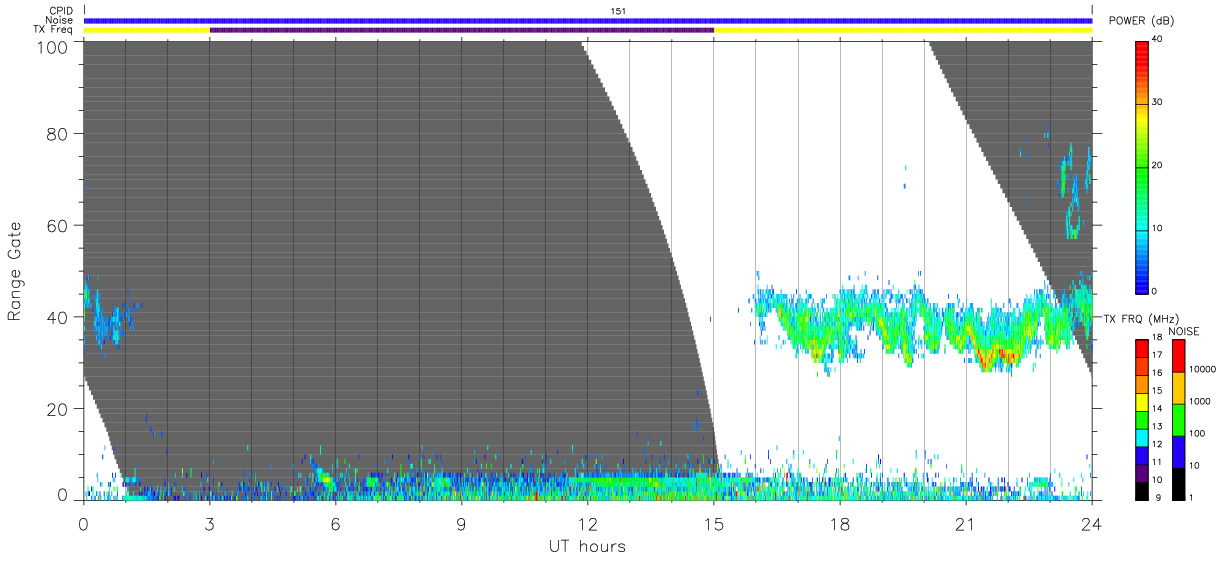
Task: Click the CPID value 151
Action: (x=618, y=11)
